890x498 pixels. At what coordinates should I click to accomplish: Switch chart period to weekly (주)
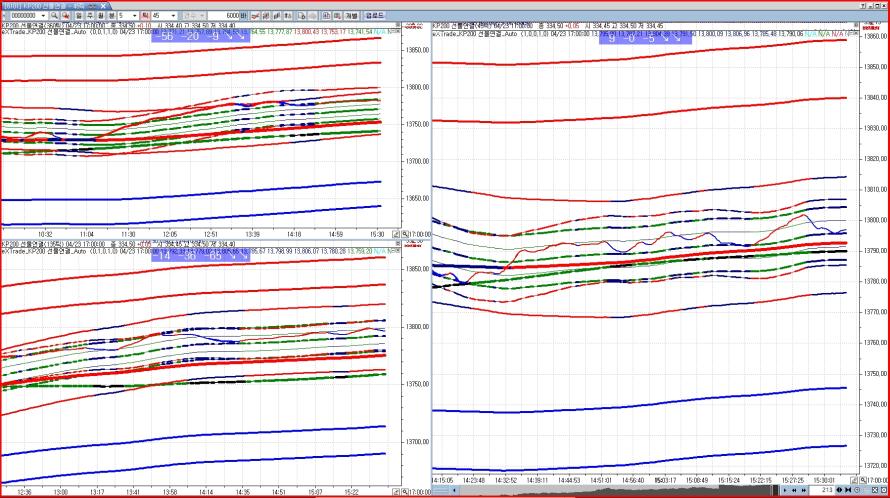[x=90, y=16]
